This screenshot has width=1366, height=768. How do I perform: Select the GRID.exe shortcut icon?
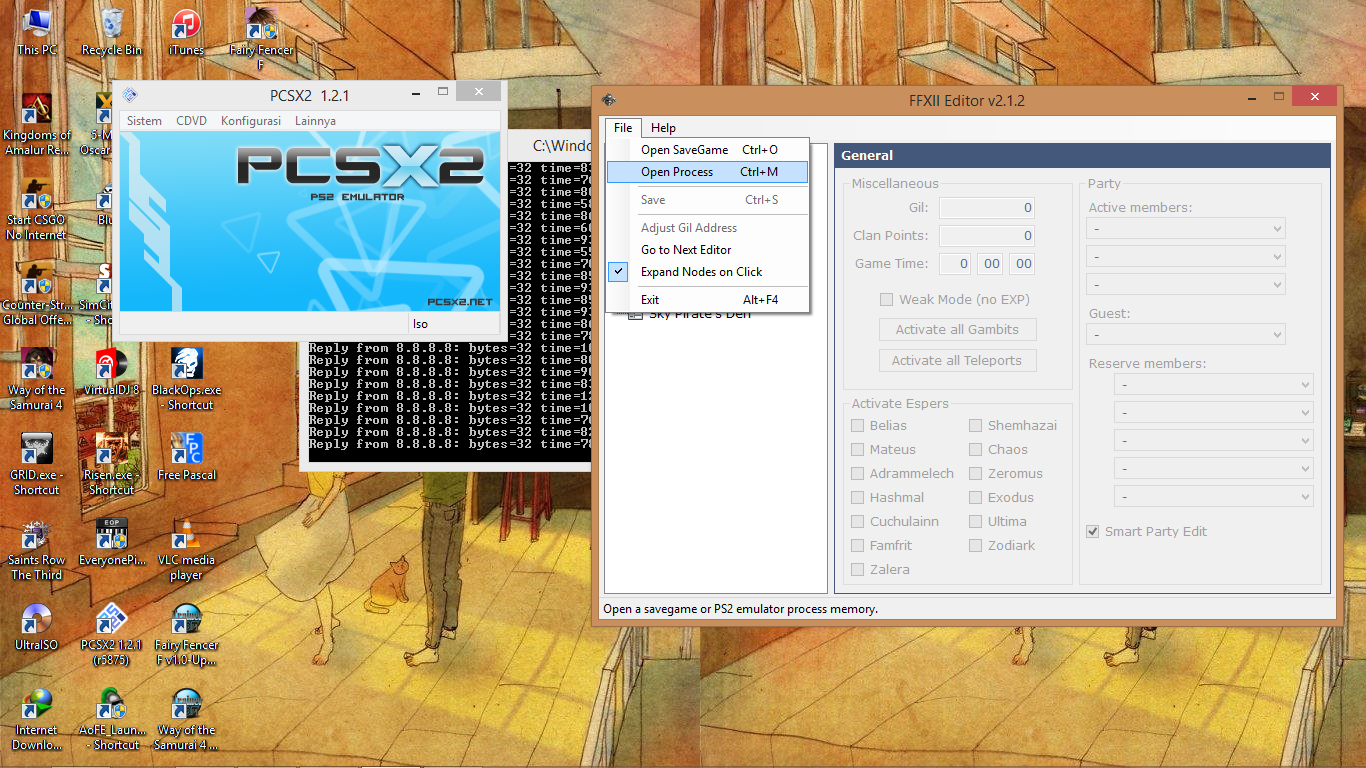(x=37, y=464)
